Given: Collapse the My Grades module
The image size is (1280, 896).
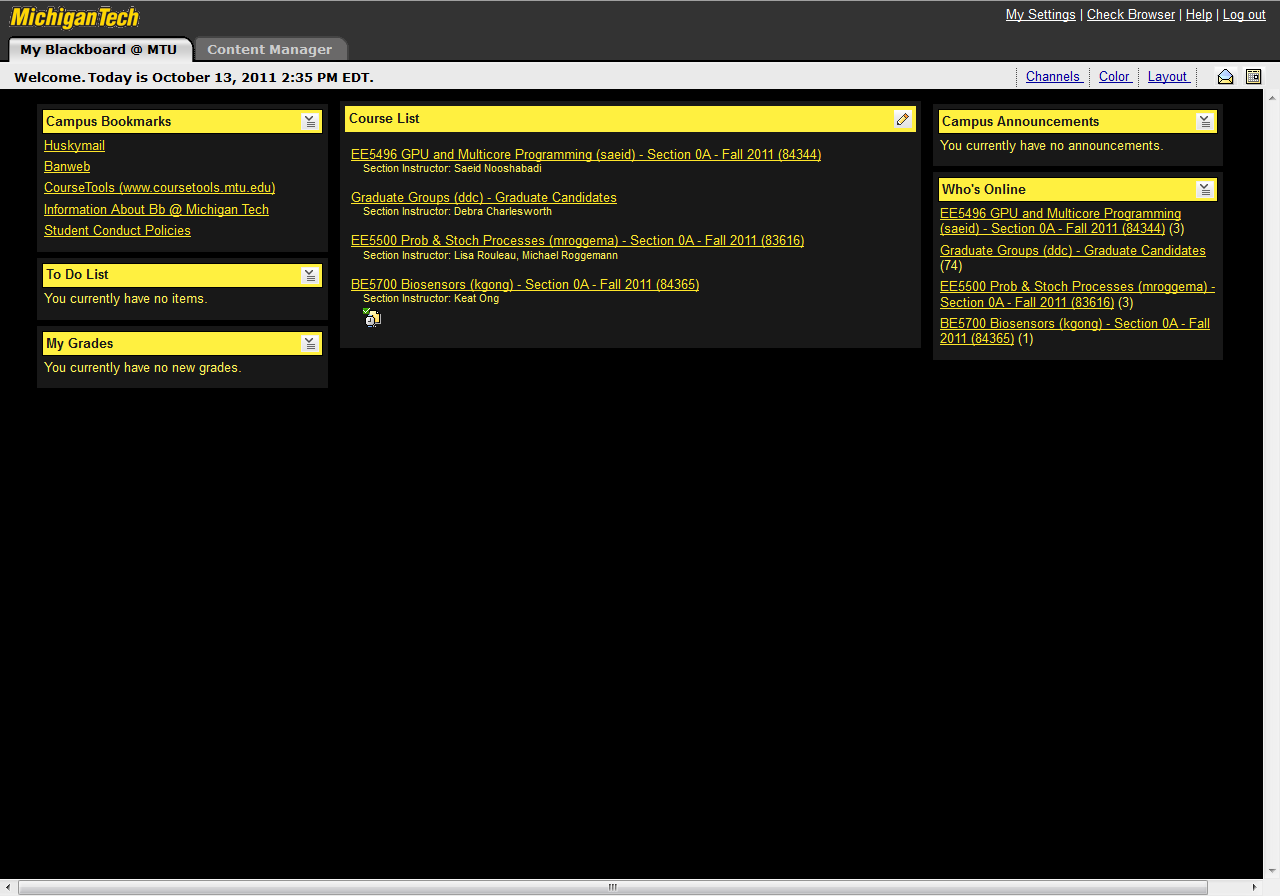Looking at the screenshot, I should point(310,343).
